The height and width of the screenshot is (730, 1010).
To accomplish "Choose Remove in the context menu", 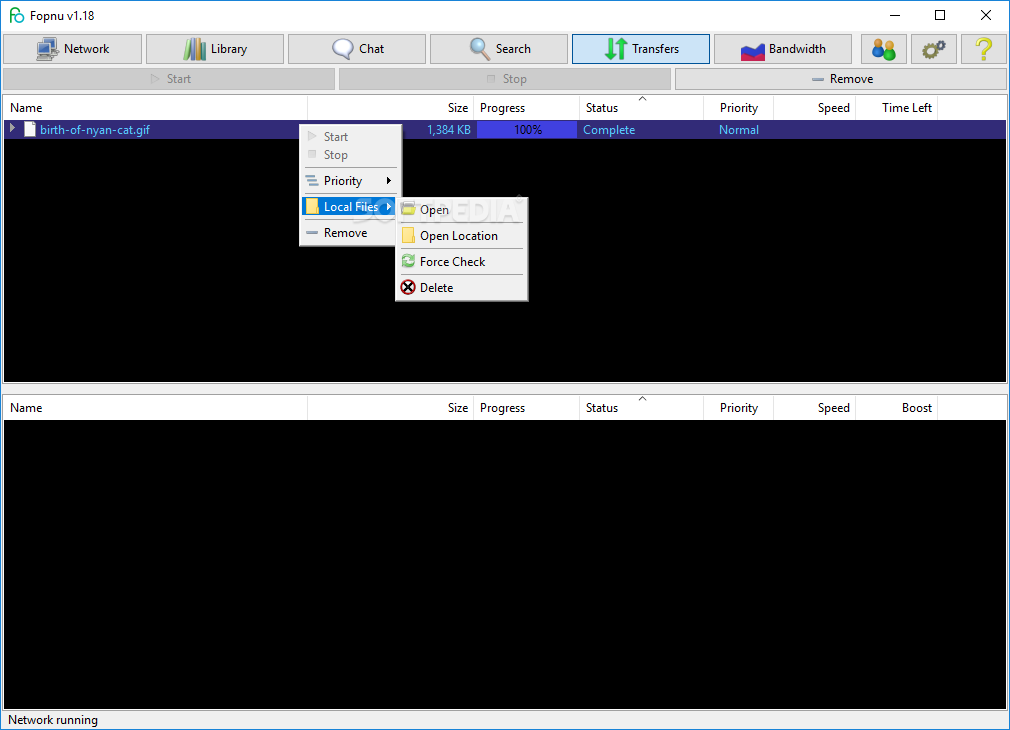I will [350, 233].
